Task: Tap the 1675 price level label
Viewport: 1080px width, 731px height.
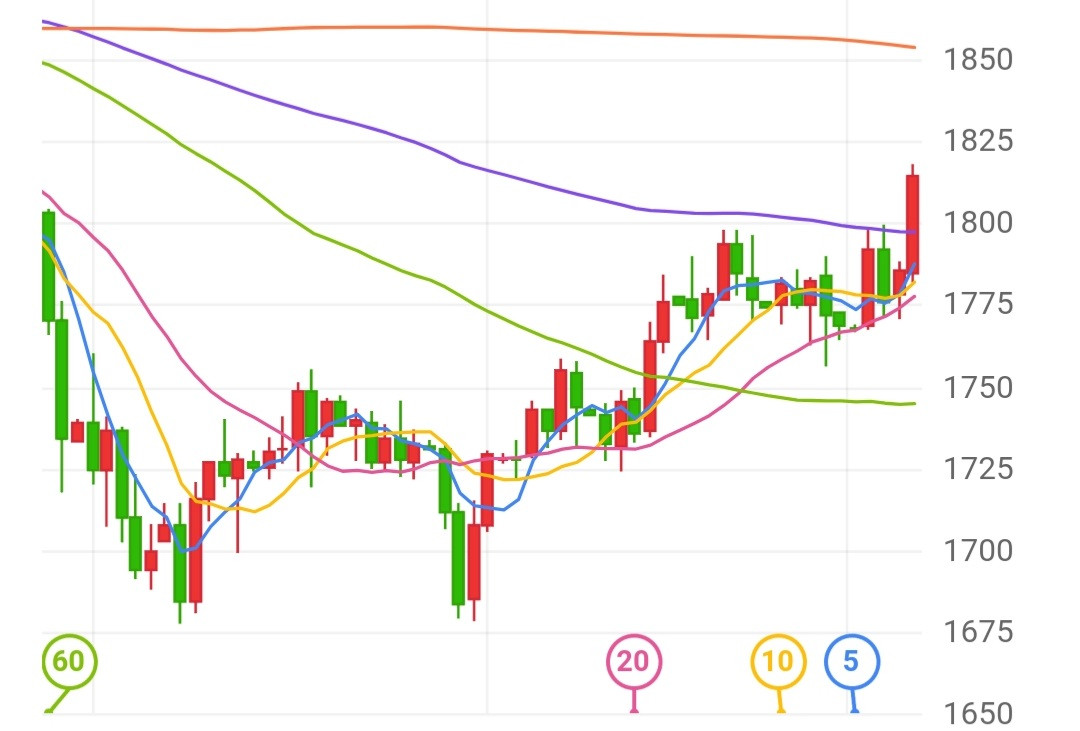Action: (x=978, y=632)
